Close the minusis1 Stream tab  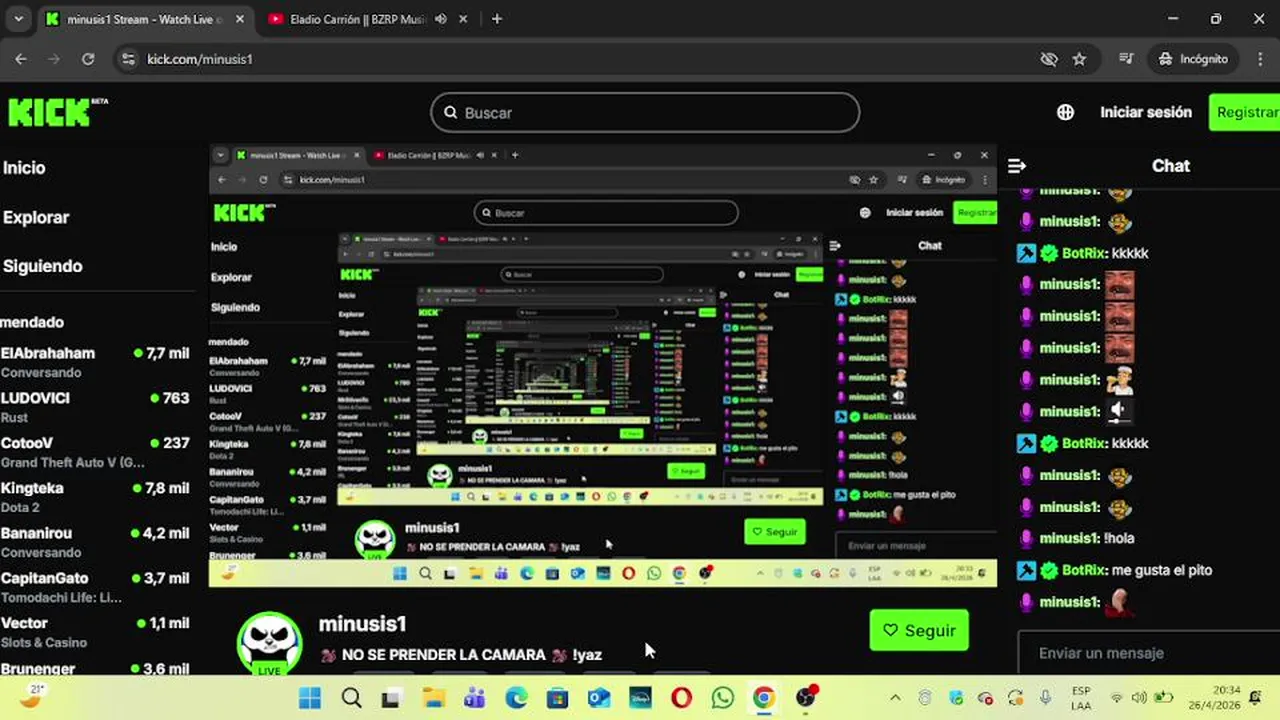(x=240, y=19)
